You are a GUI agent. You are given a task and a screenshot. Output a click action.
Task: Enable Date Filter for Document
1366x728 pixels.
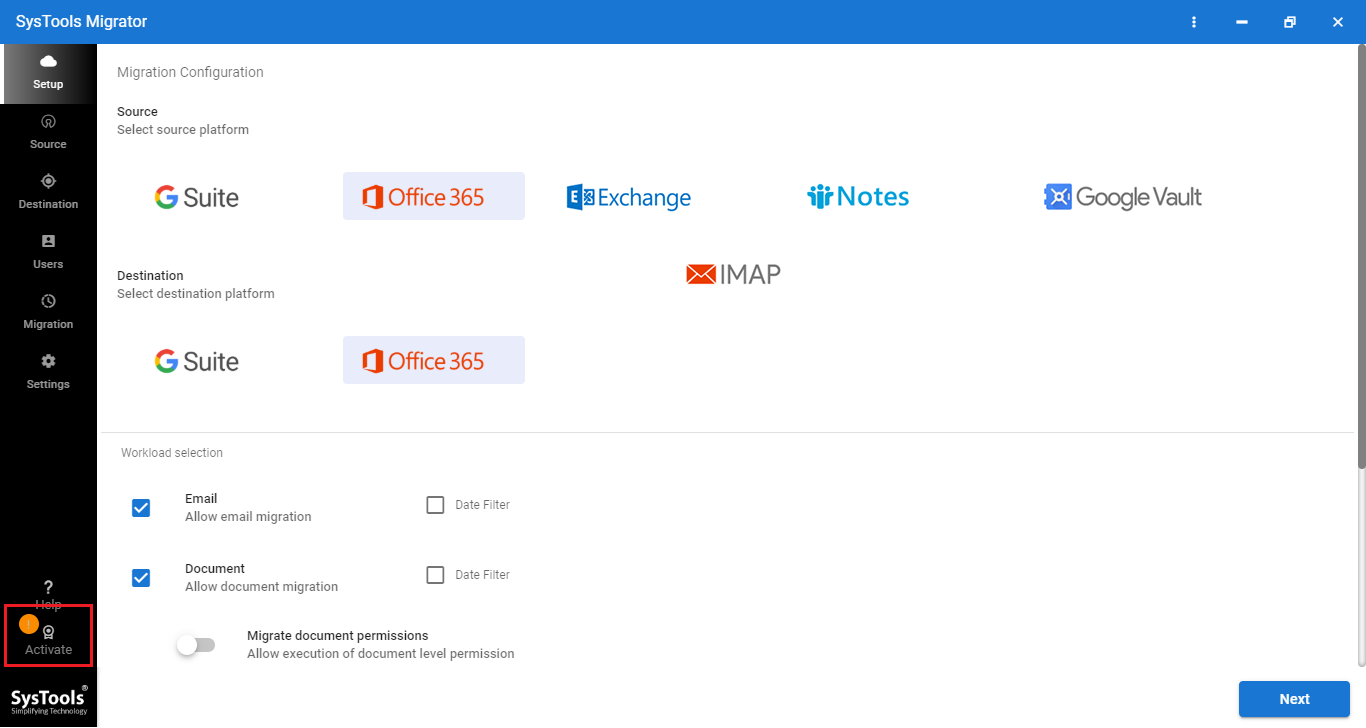[435, 575]
